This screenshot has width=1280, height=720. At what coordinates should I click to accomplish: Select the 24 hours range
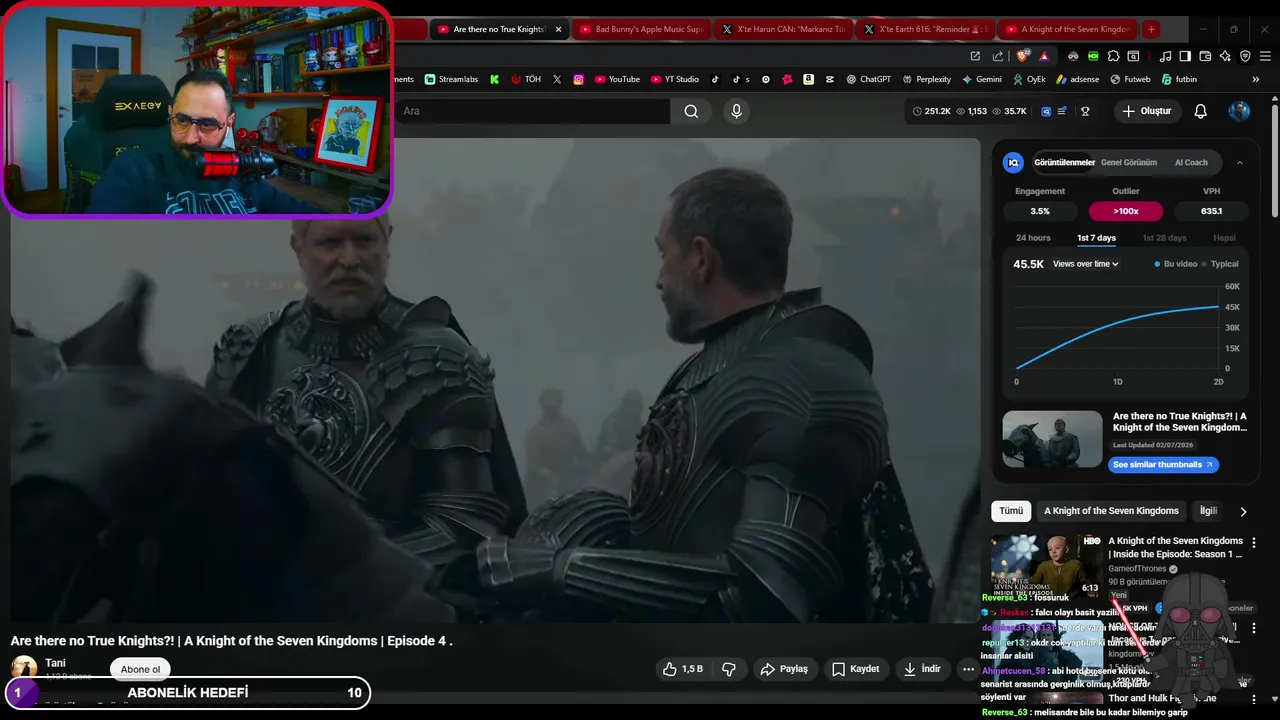click(1033, 238)
